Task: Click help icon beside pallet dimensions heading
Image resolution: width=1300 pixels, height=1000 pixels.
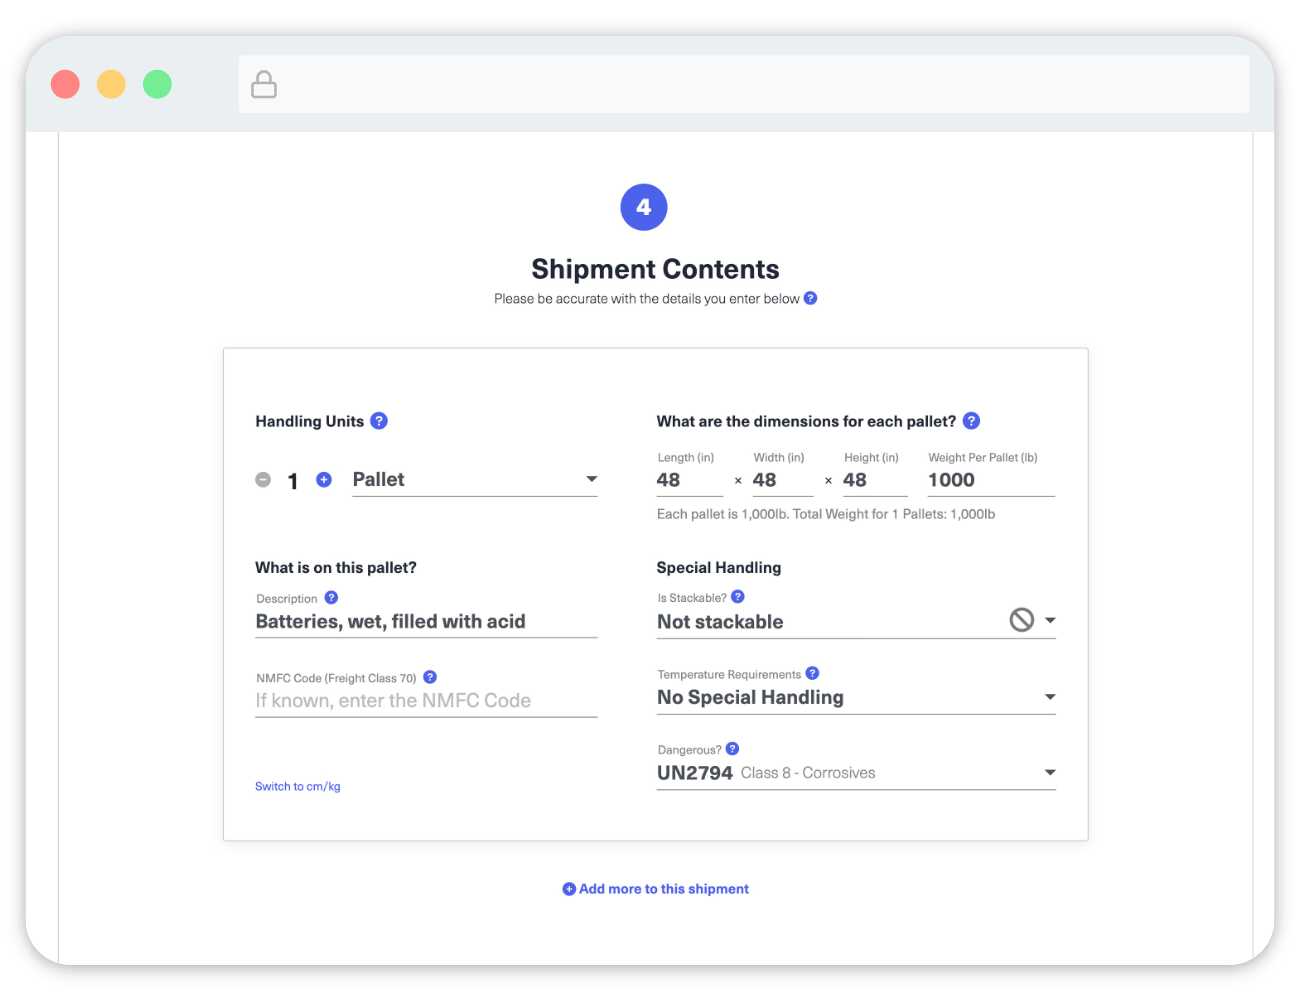Action: click(x=971, y=421)
